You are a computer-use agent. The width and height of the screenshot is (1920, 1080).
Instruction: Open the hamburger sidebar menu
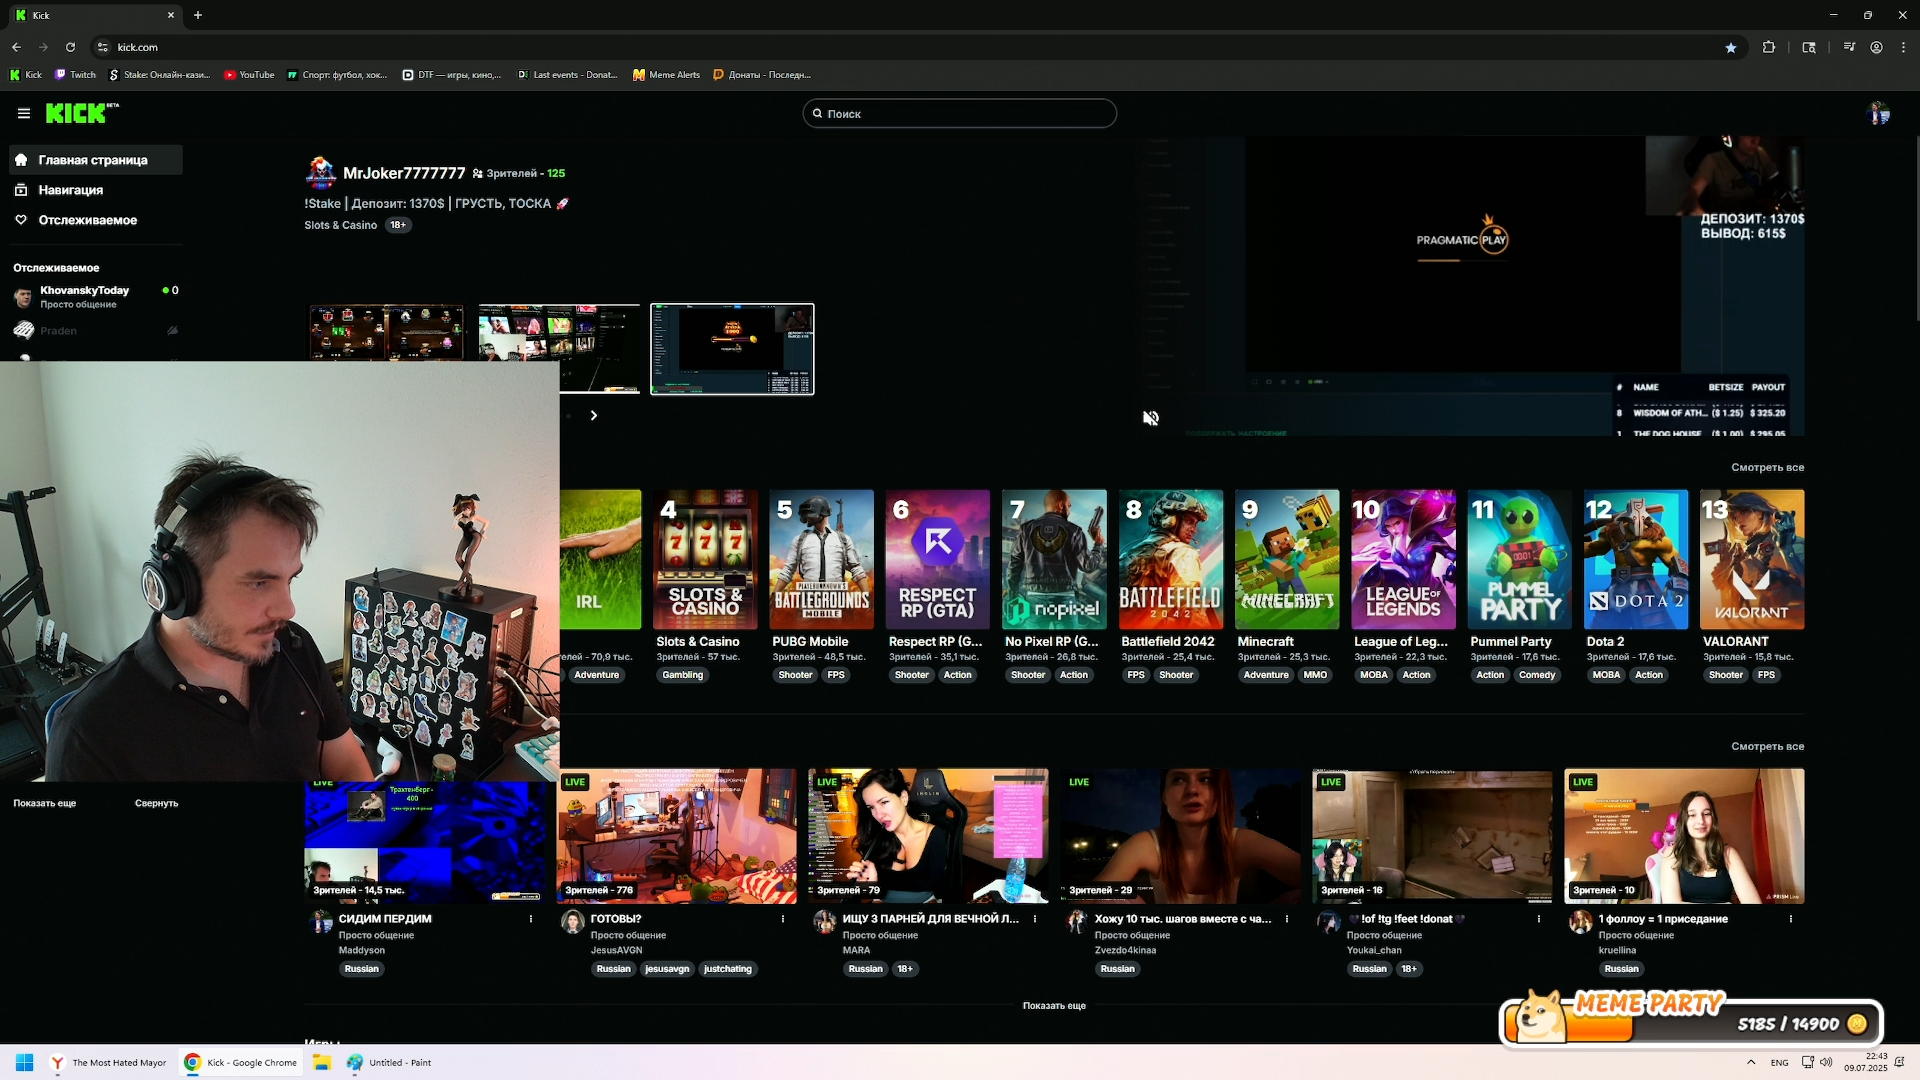click(24, 114)
